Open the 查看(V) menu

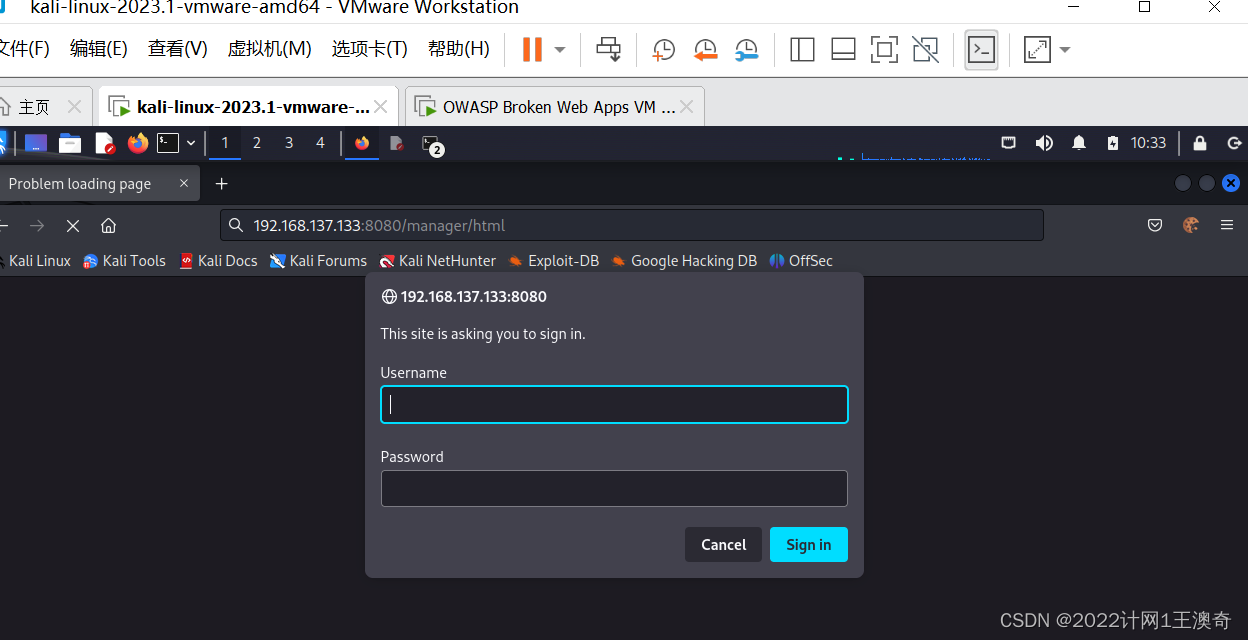(x=178, y=49)
